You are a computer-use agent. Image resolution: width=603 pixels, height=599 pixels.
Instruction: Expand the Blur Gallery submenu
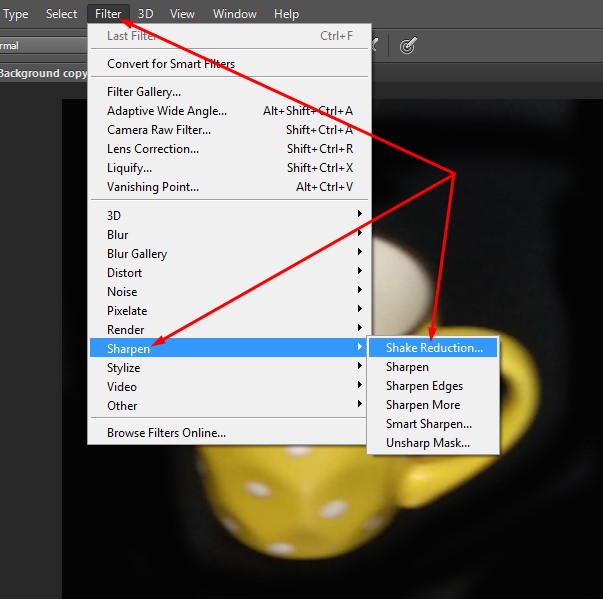(x=230, y=253)
